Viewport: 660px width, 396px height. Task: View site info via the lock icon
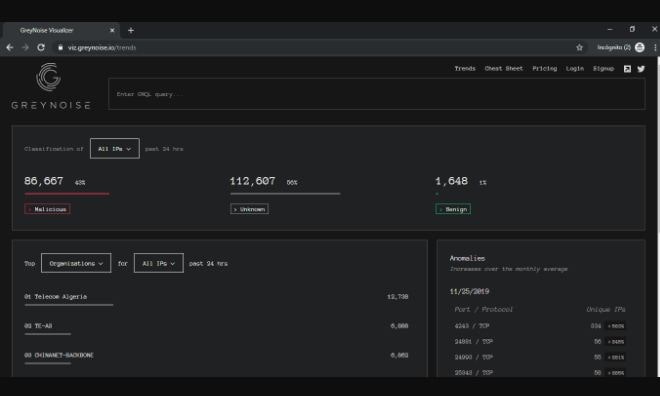tap(60, 48)
